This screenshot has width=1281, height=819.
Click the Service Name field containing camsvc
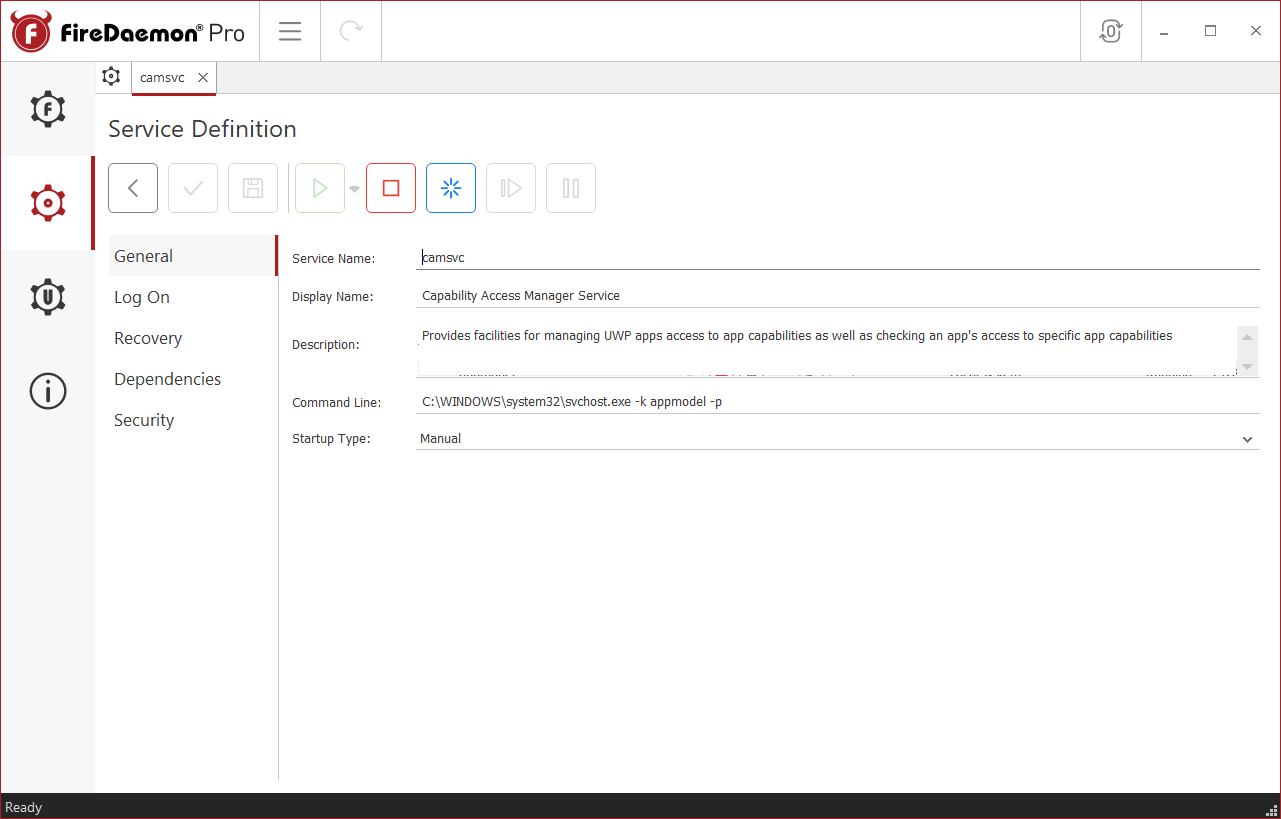click(x=838, y=258)
